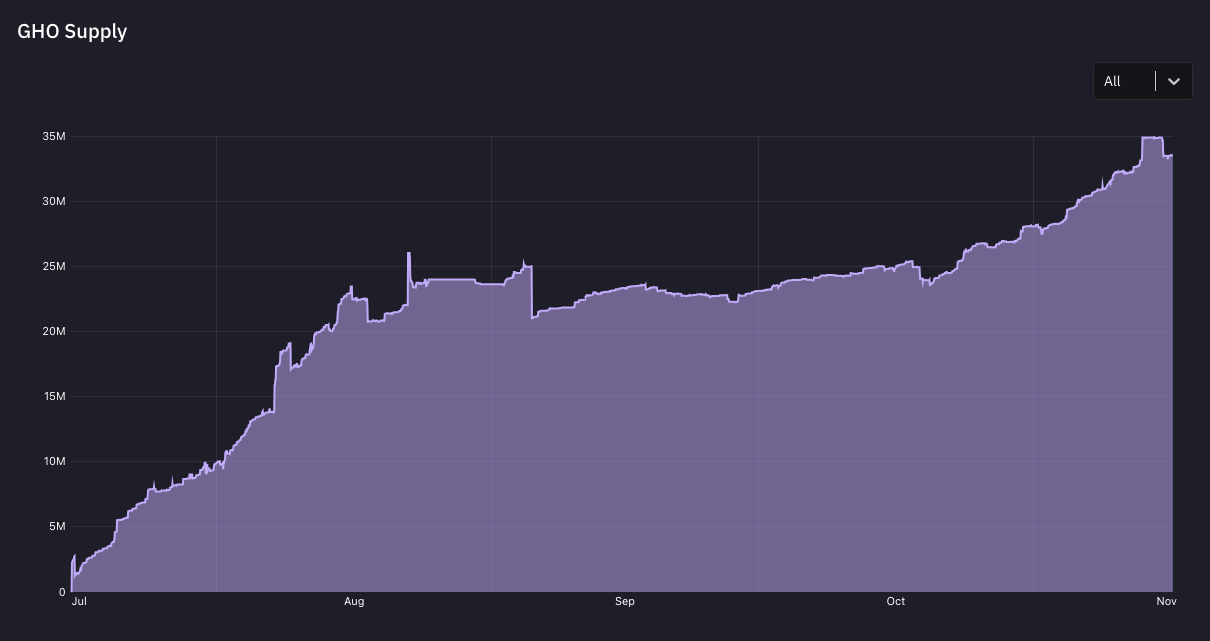Viewport: 1210px width, 641px height.
Task: Click the 35M y-axis label
Action: pos(54,136)
